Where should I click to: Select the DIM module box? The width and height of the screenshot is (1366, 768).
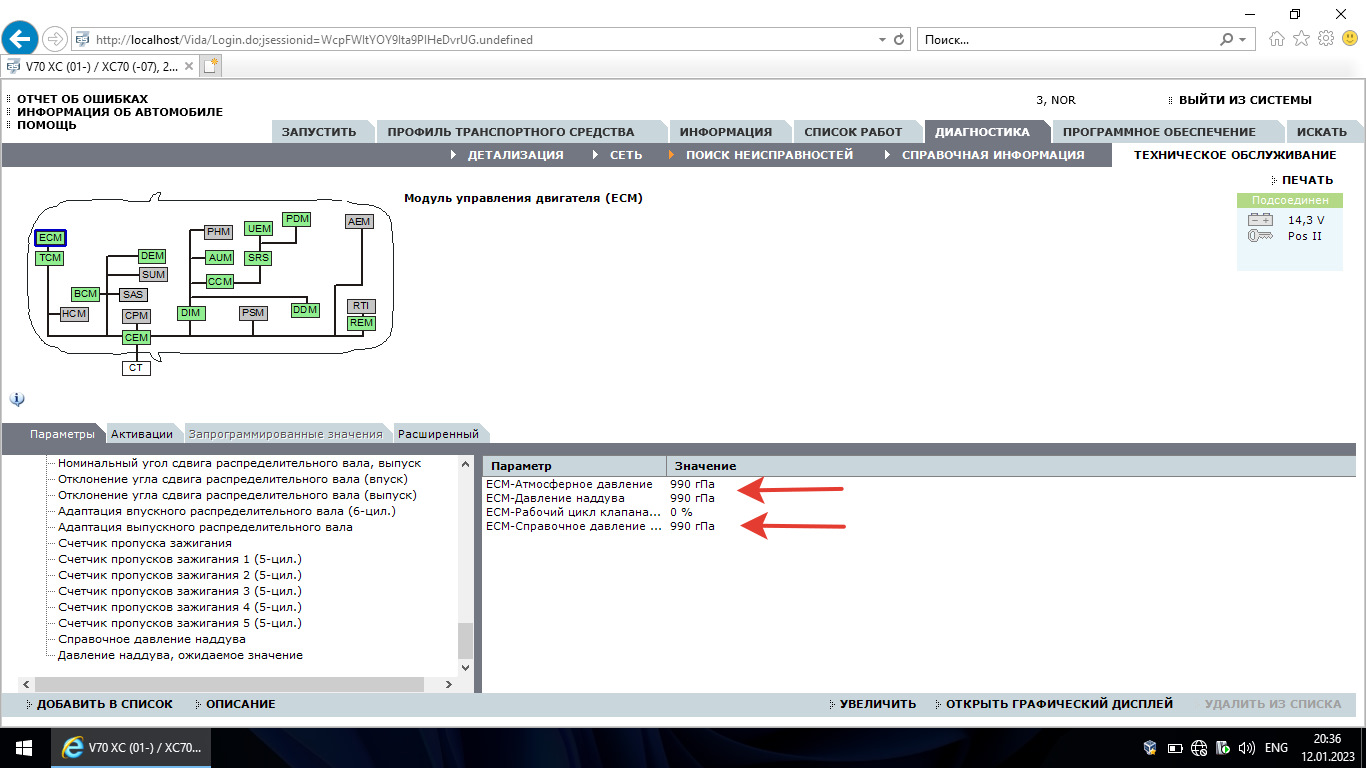pyautogui.click(x=191, y=313)
